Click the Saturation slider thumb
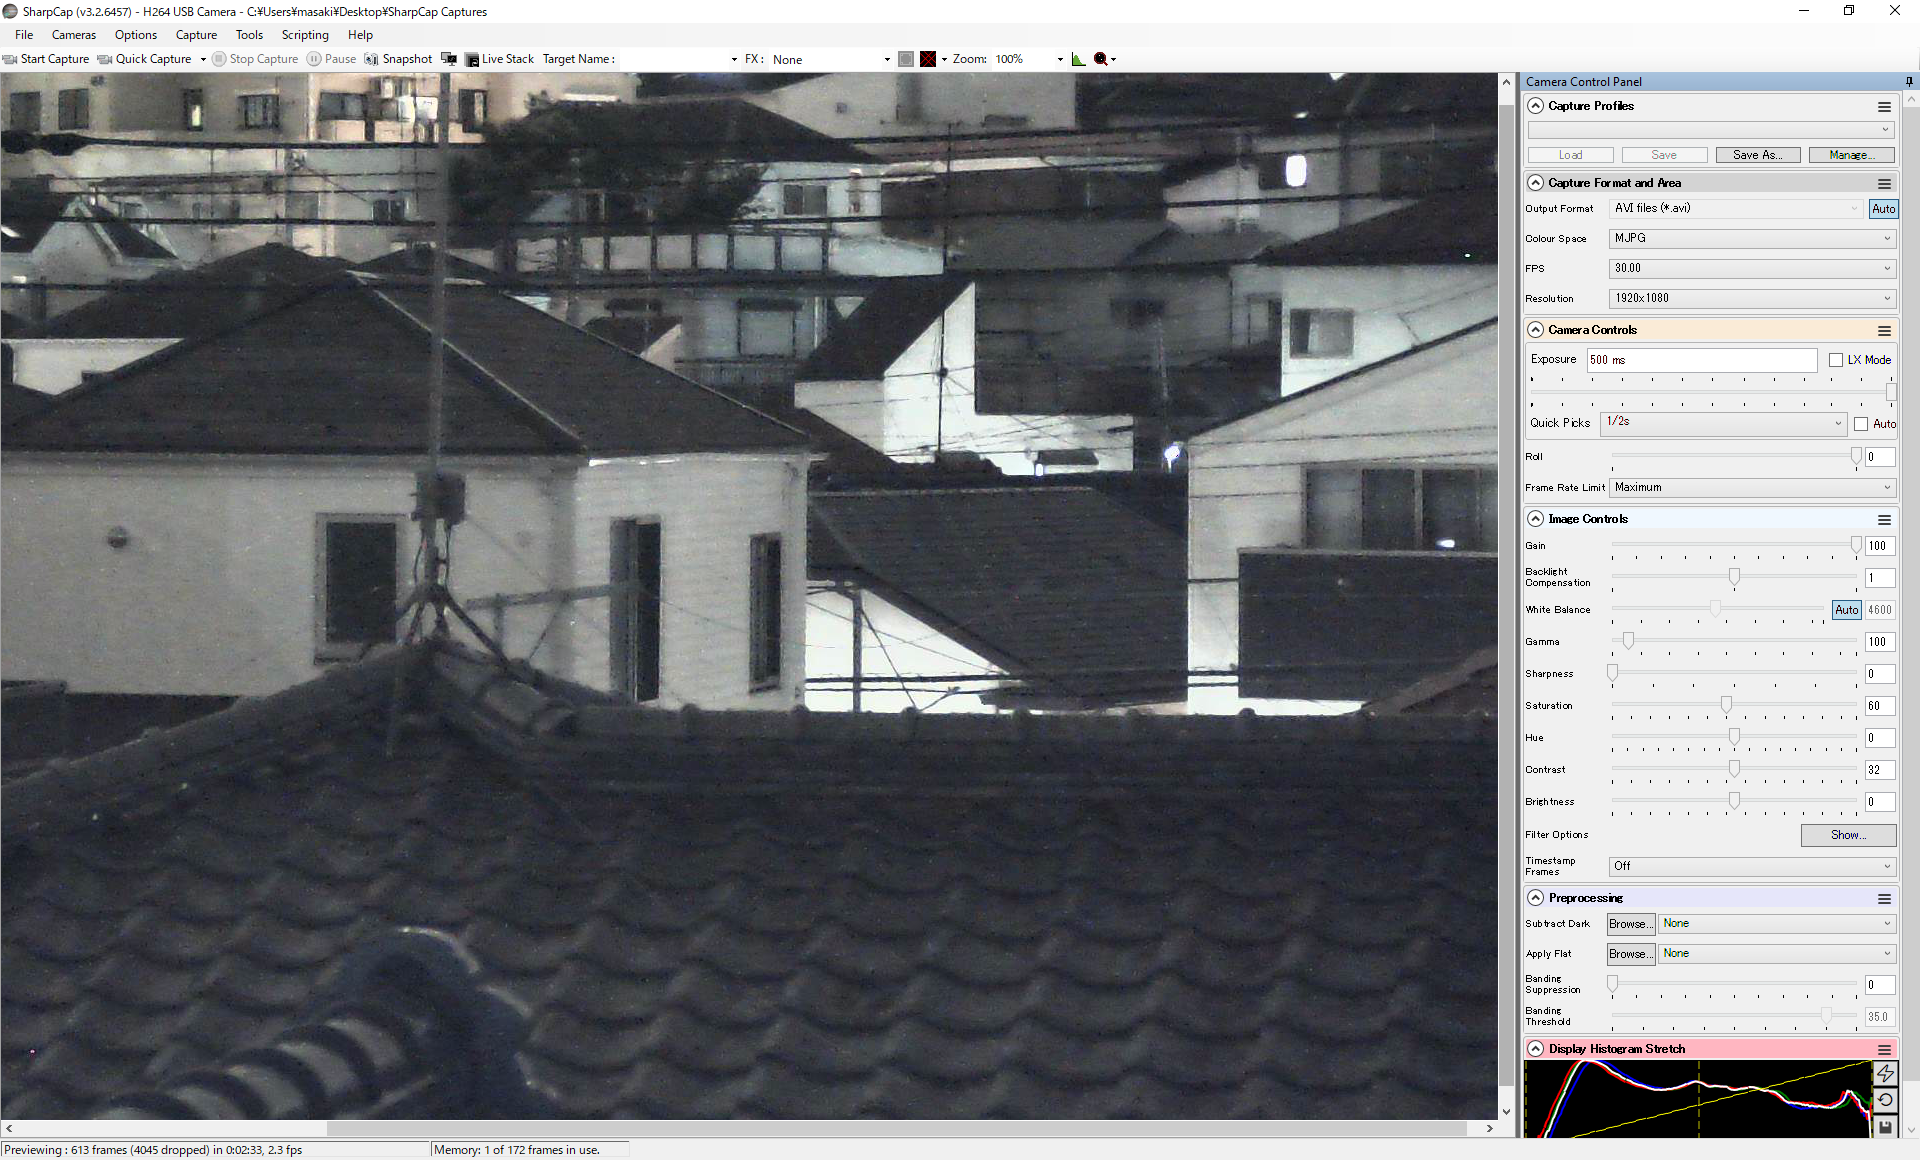Viewport: 1920px width, 1160px height. [1726, 705]
